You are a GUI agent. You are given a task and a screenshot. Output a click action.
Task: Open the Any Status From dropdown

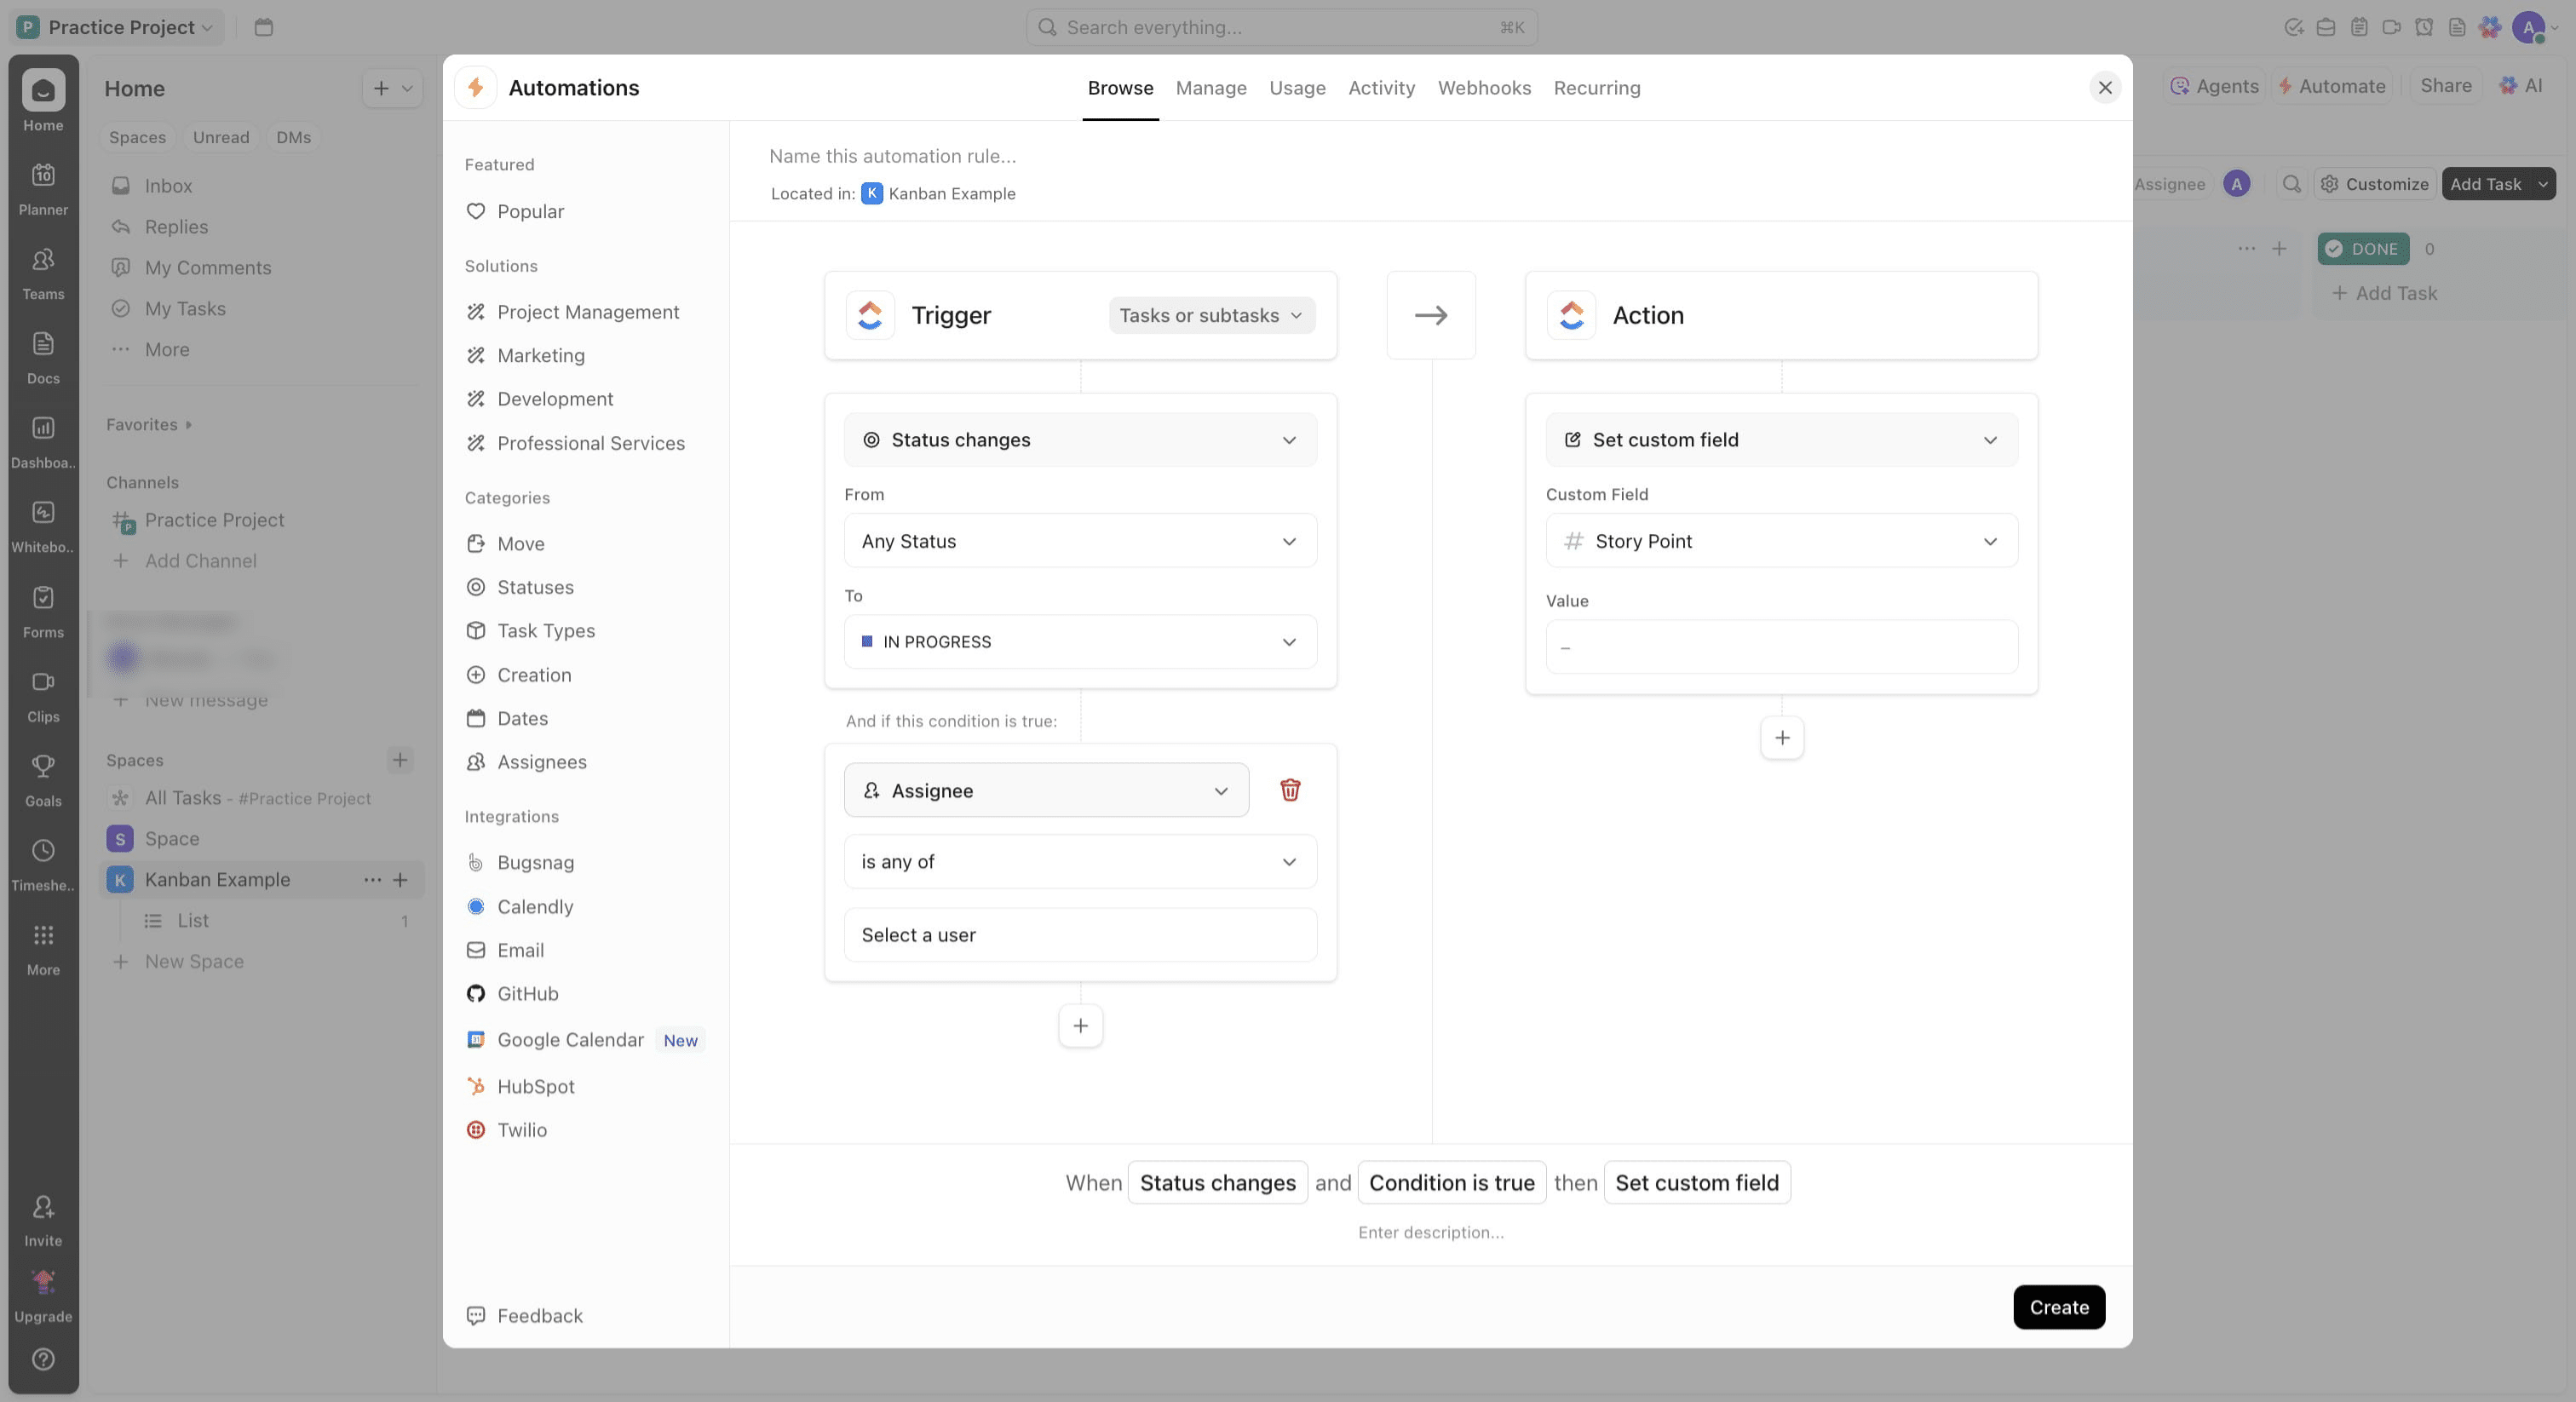point(1080,541)
